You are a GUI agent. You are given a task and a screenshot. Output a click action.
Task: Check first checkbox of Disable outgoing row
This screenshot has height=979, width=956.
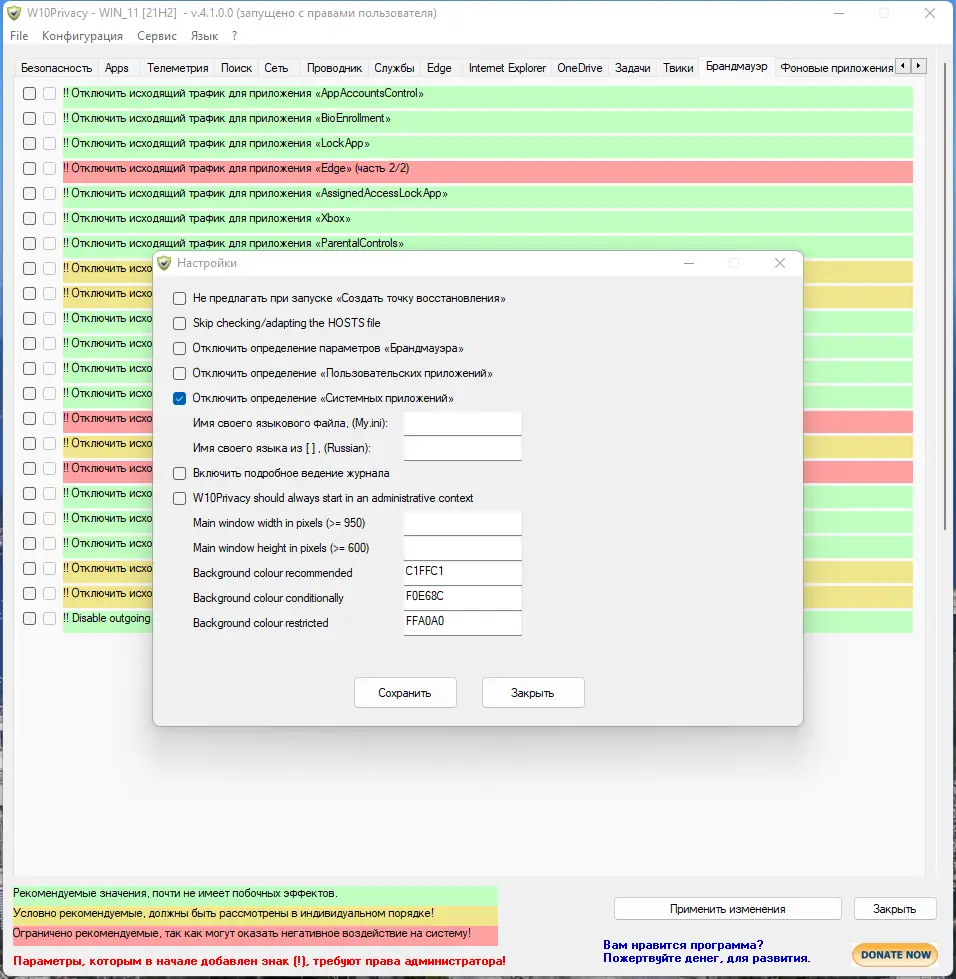coord(29,618)
